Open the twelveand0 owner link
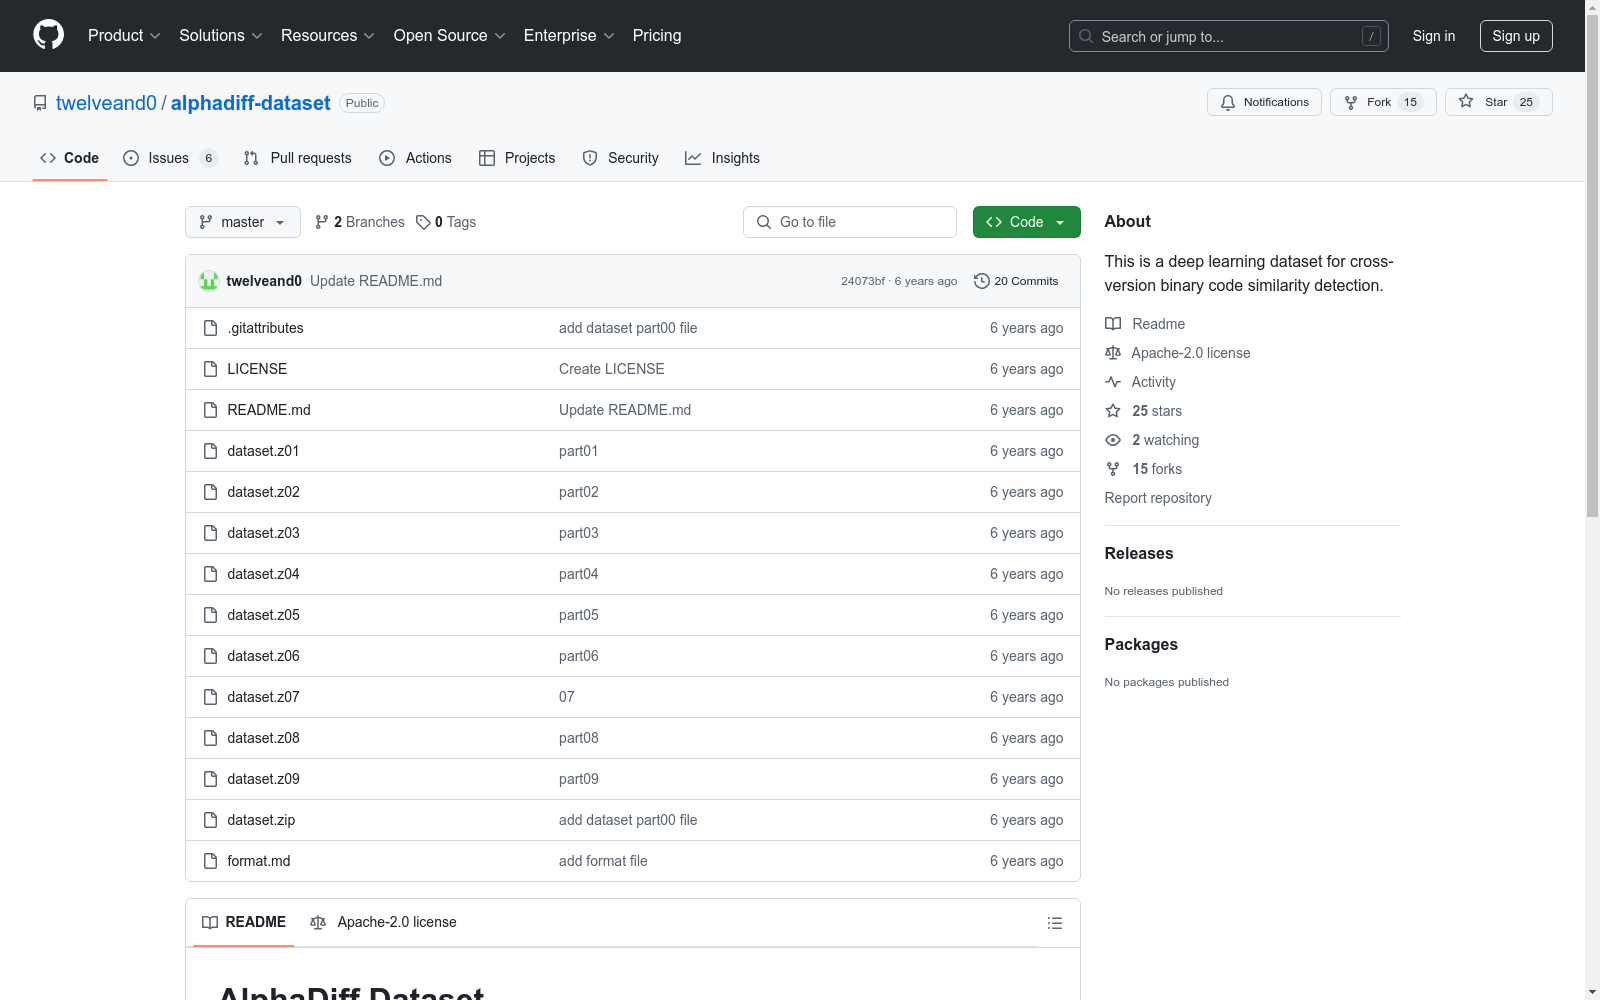This screenshot has height=1000, width=1600. 106,103
